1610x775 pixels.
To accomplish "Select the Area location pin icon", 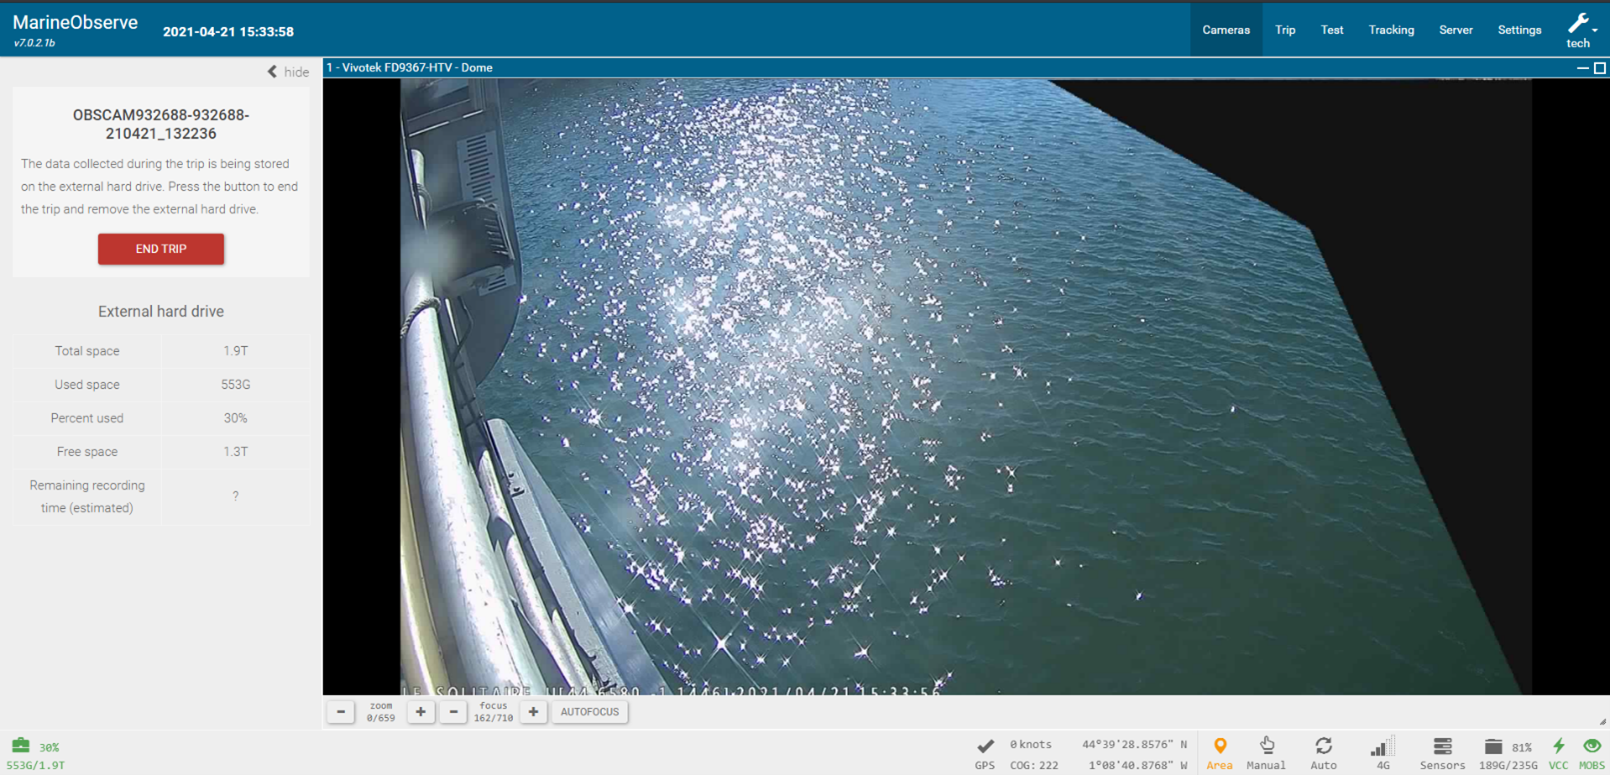I will (x=1219, y=747).
